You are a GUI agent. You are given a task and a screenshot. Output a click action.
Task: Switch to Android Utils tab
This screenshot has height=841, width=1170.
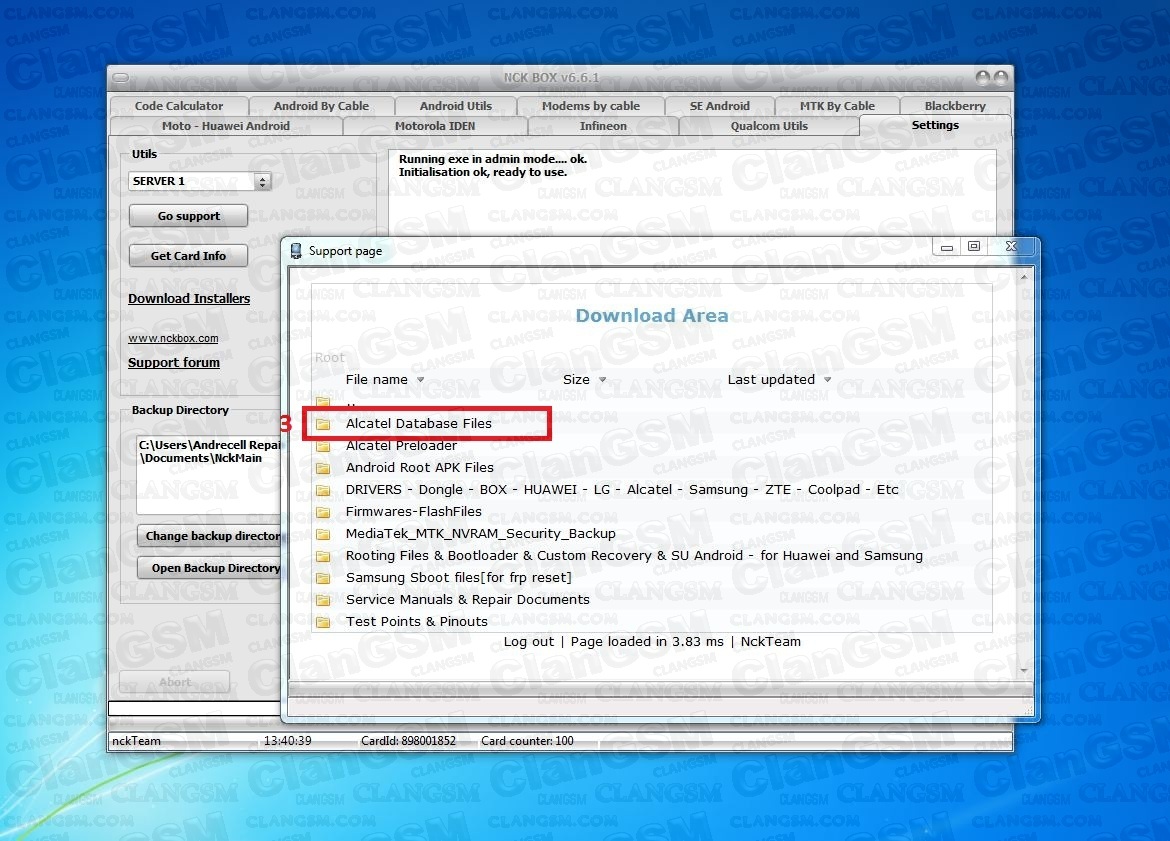pyautogui.click(x=455, y=106)
